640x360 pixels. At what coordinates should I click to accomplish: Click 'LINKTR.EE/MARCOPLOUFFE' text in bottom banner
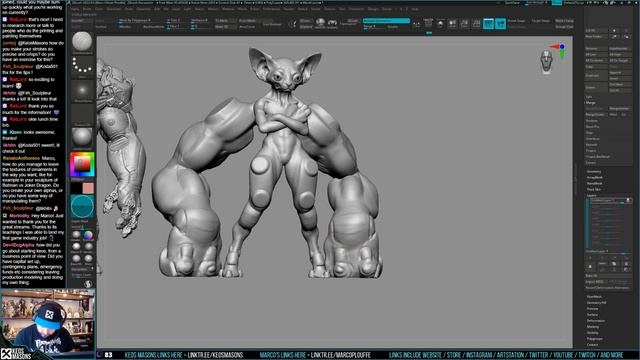341,355
